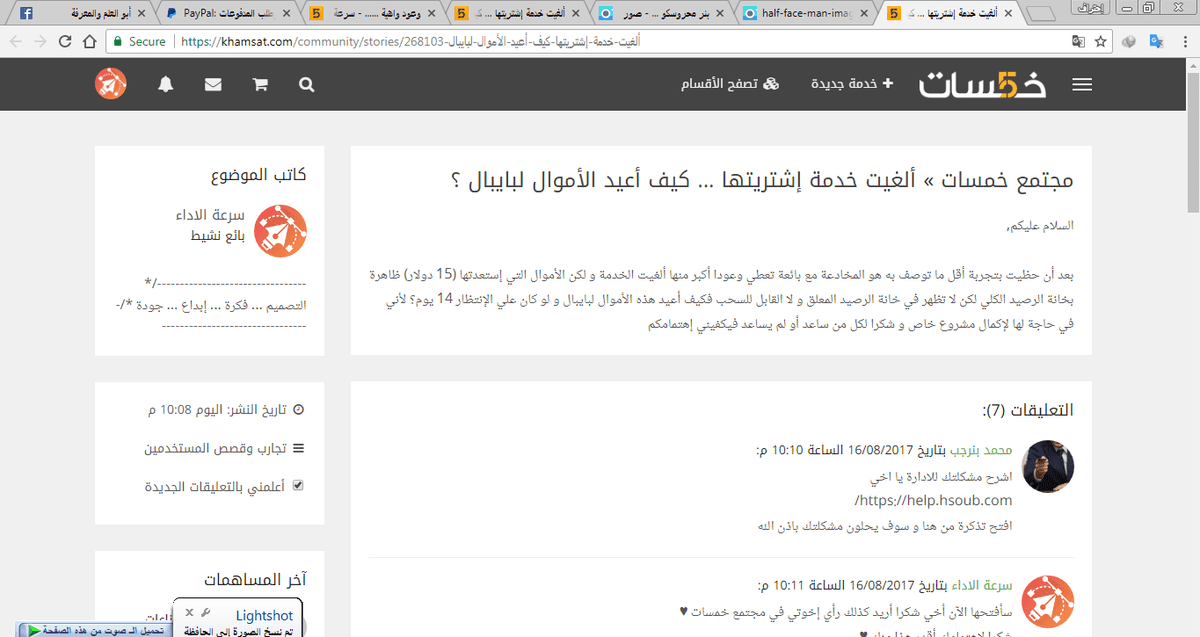Viewport: 1200px width, 637px height.
Task: Click the search magnifier icon
Action: click(x=306, y=84)
